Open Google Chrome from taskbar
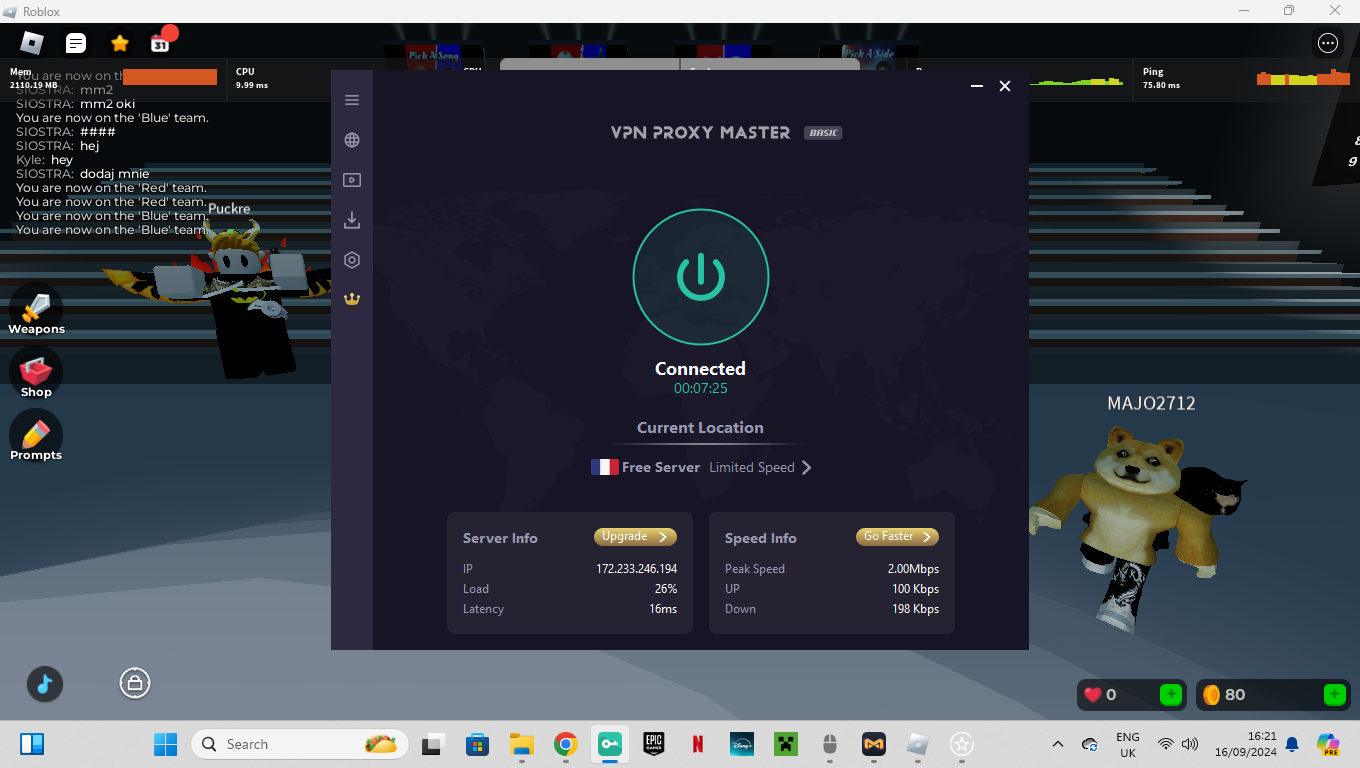The image size is (1360, 768). pos(566,744)
